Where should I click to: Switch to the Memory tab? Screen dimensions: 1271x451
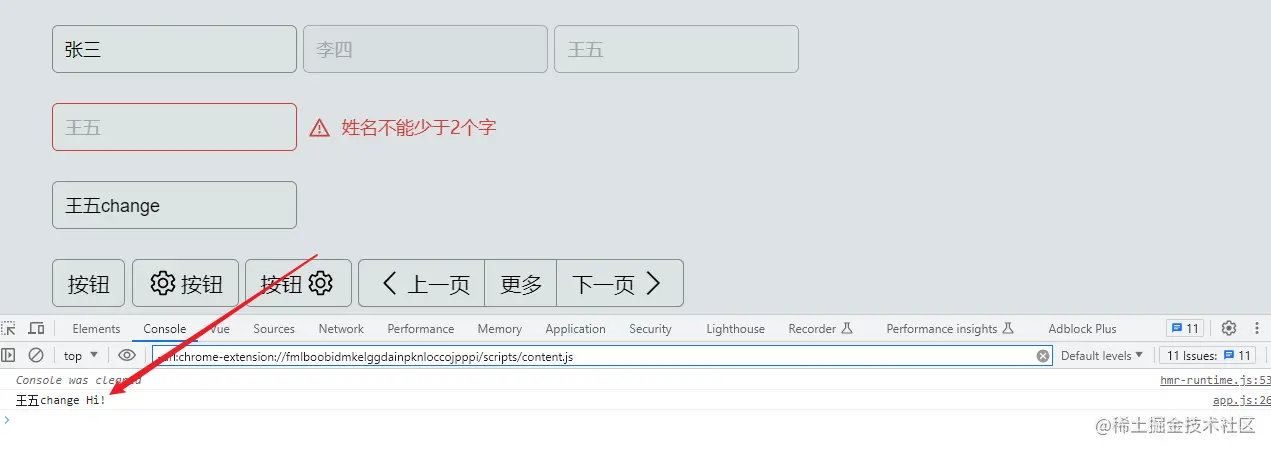click(x=500, y=328)
